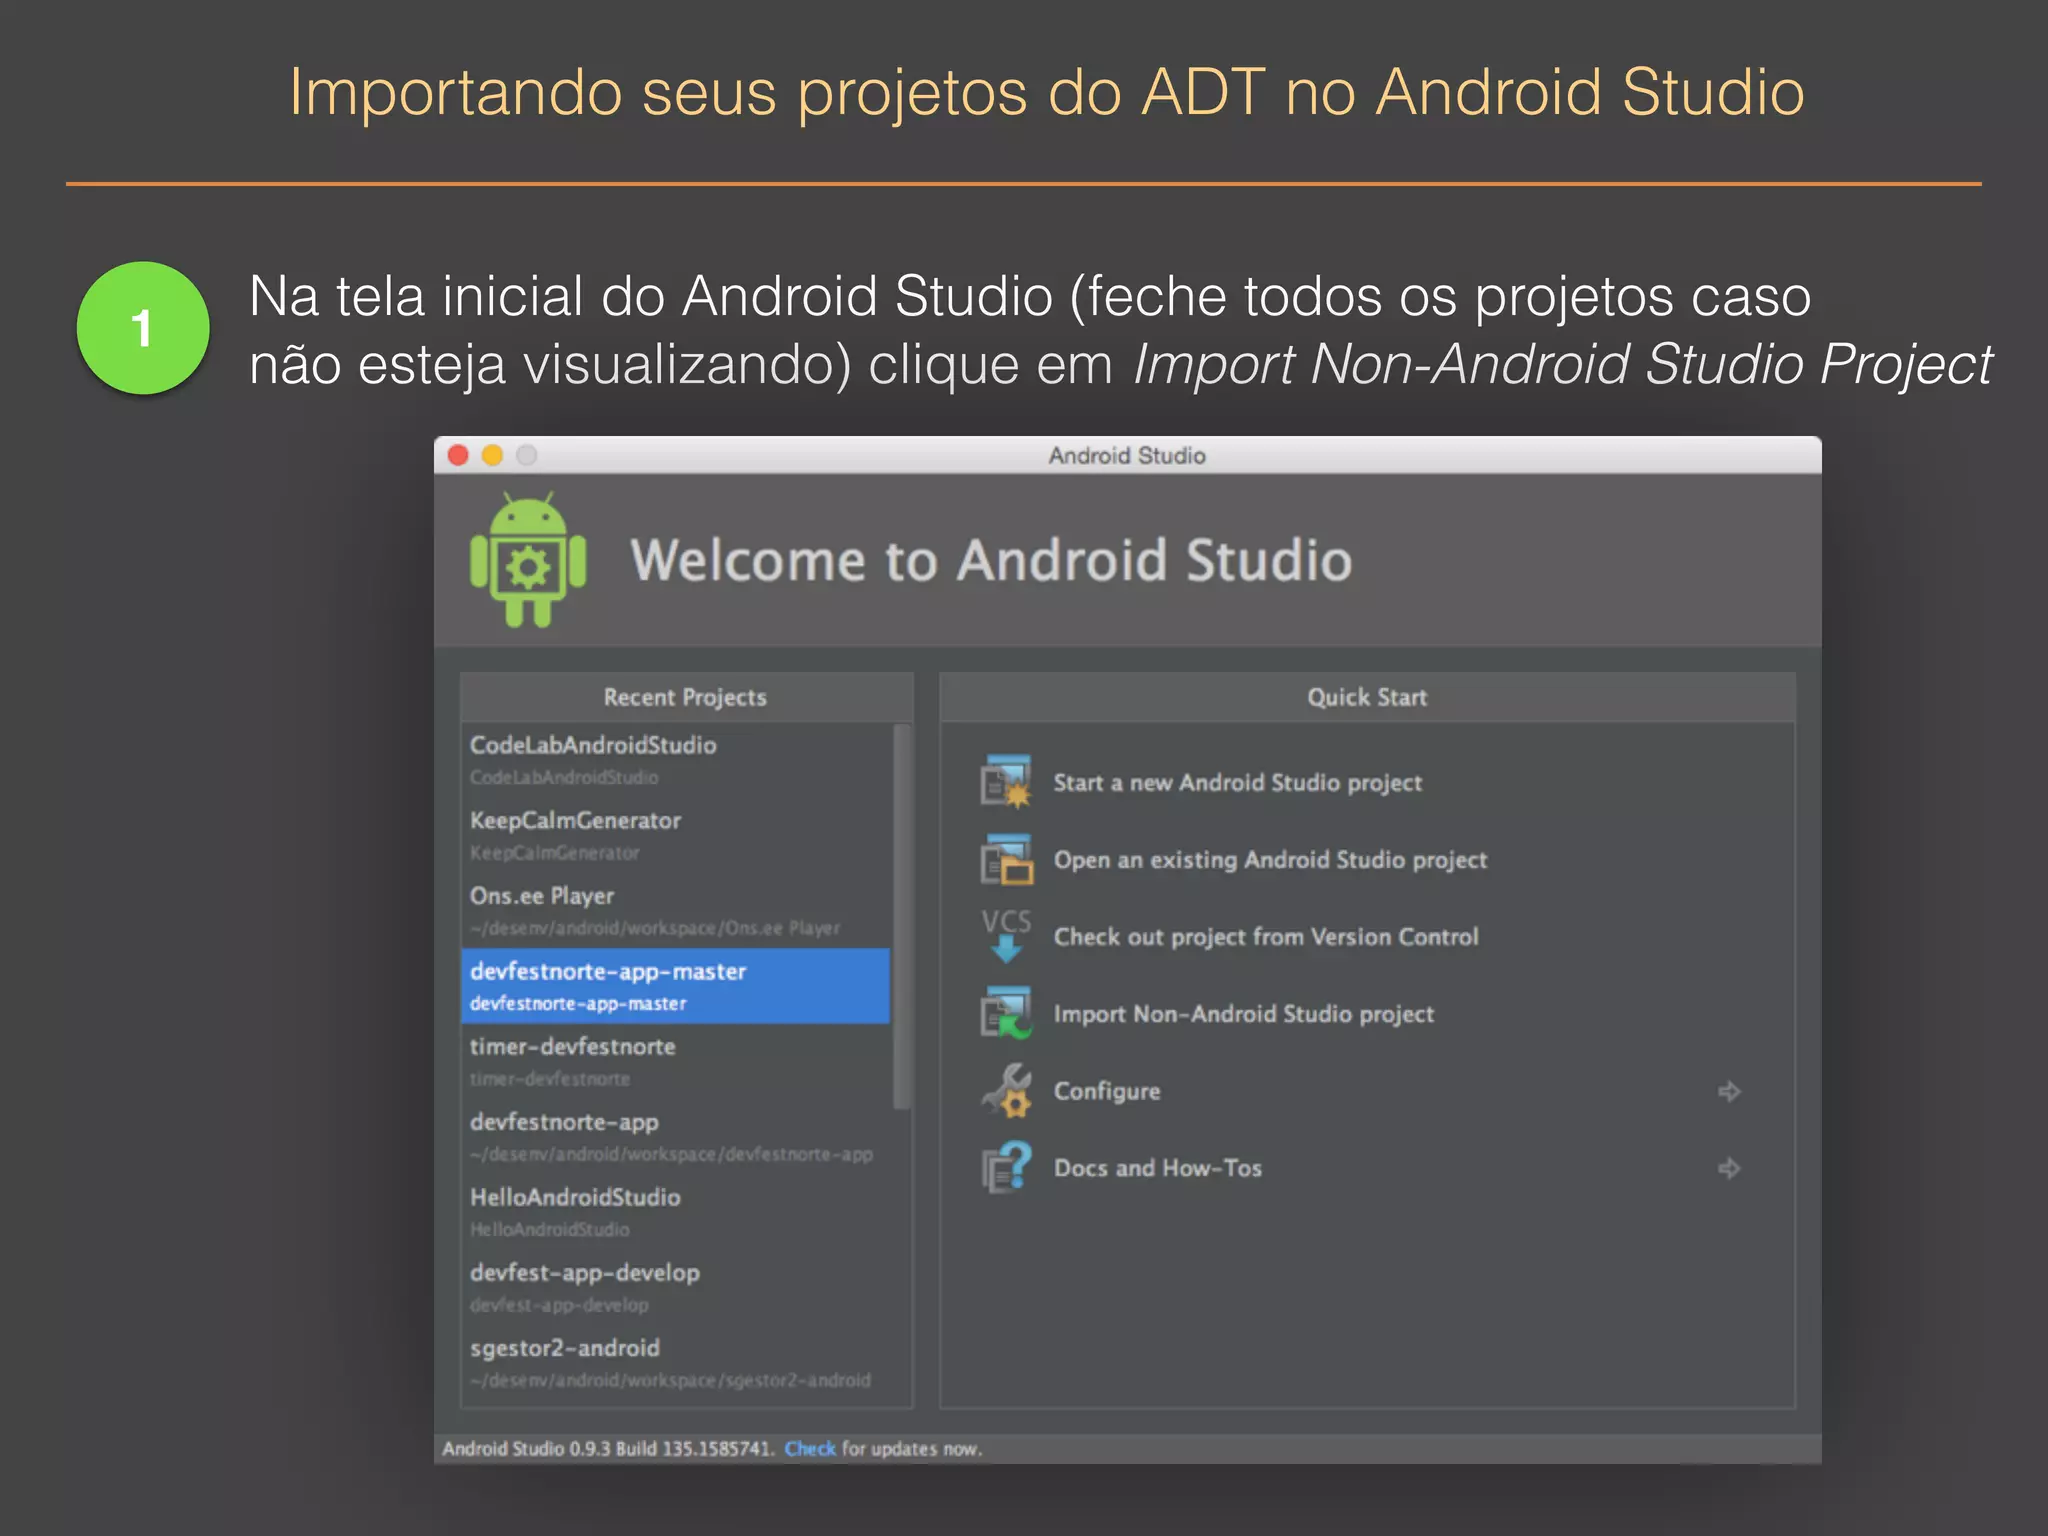Choose Import Non-Android Studio project

pos(1243,1013)
